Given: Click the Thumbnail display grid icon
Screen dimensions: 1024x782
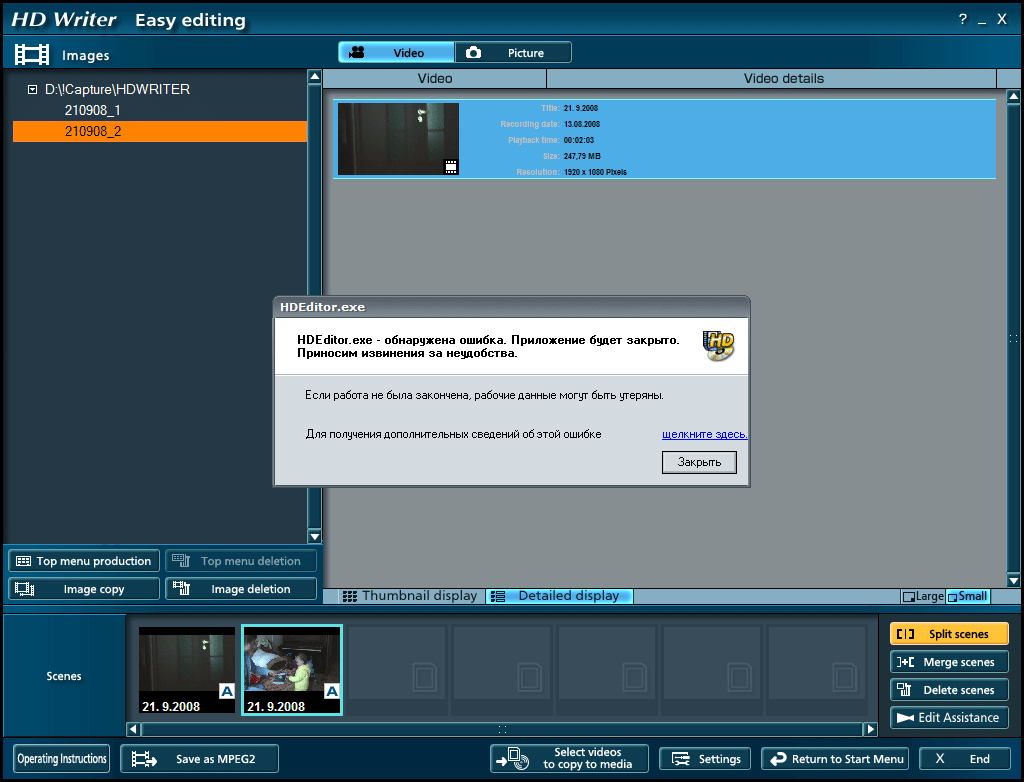Looking at the screenshot, I should point(350,596).
